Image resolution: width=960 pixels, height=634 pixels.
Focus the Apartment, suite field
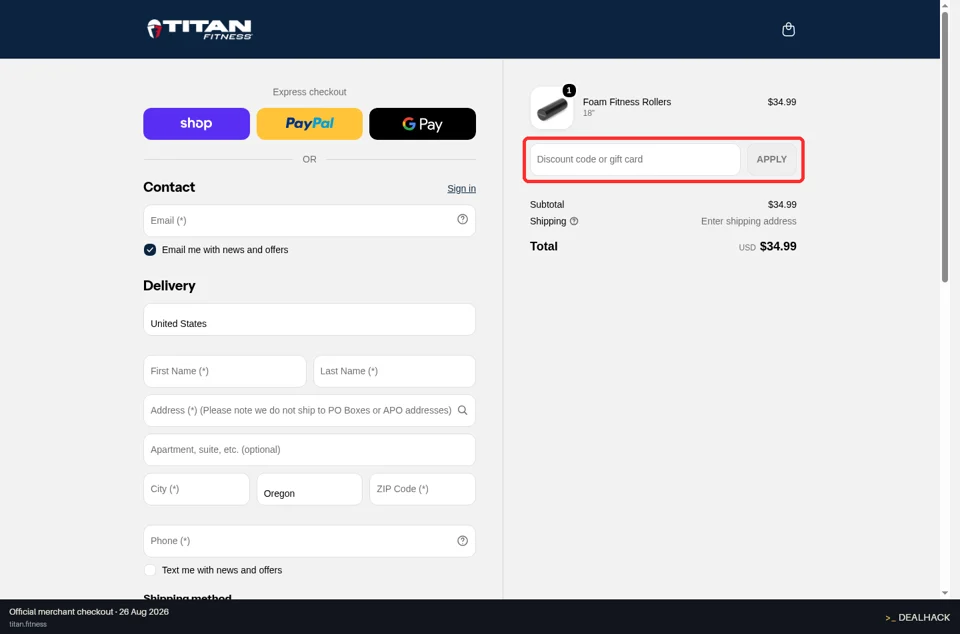point(309,449)
